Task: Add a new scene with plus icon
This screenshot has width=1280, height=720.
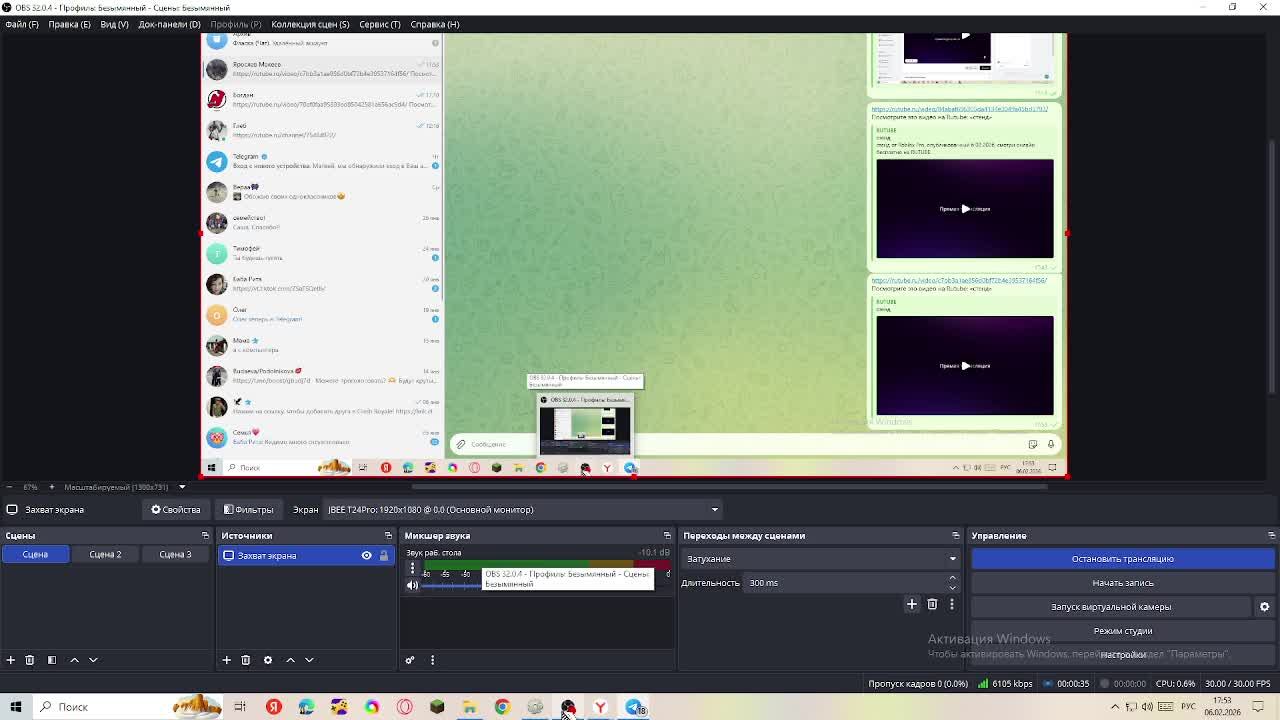Action: [11, 660]
